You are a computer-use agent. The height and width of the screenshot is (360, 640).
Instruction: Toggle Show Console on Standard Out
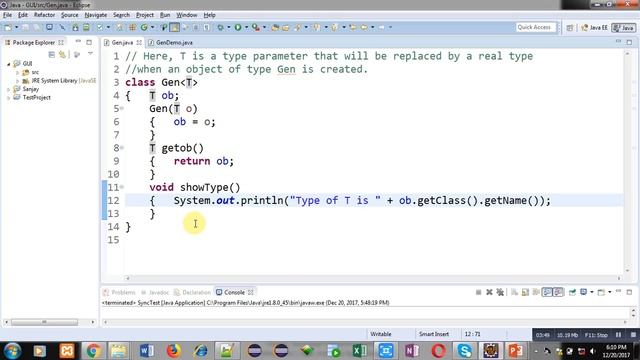pyautogui.click(x=547, y=292)
